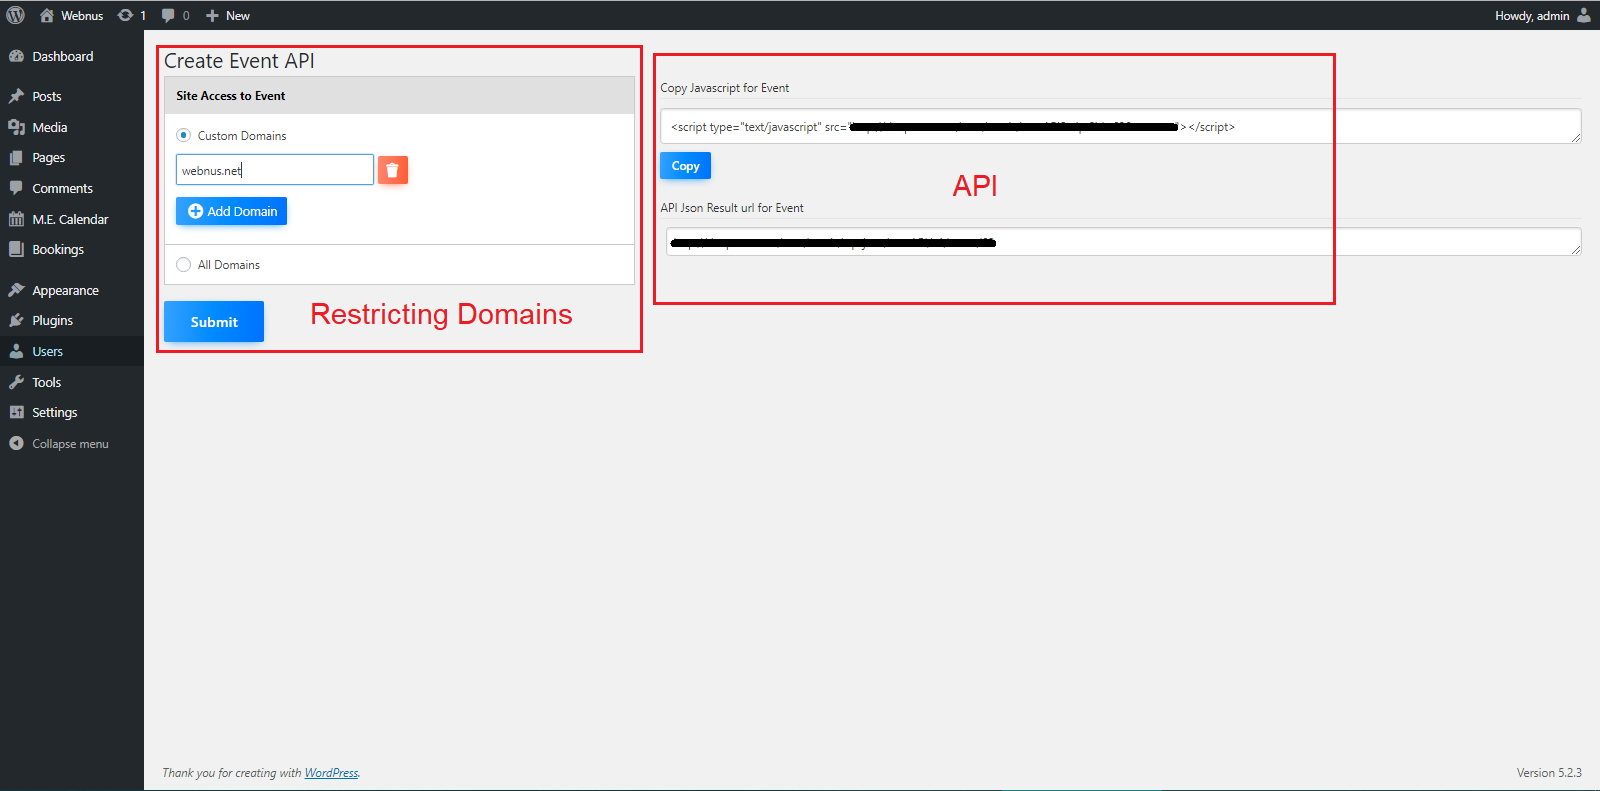Click the M.E. Calendar icon
Viewport: 1600px width, 791px height.
[16, 219]
